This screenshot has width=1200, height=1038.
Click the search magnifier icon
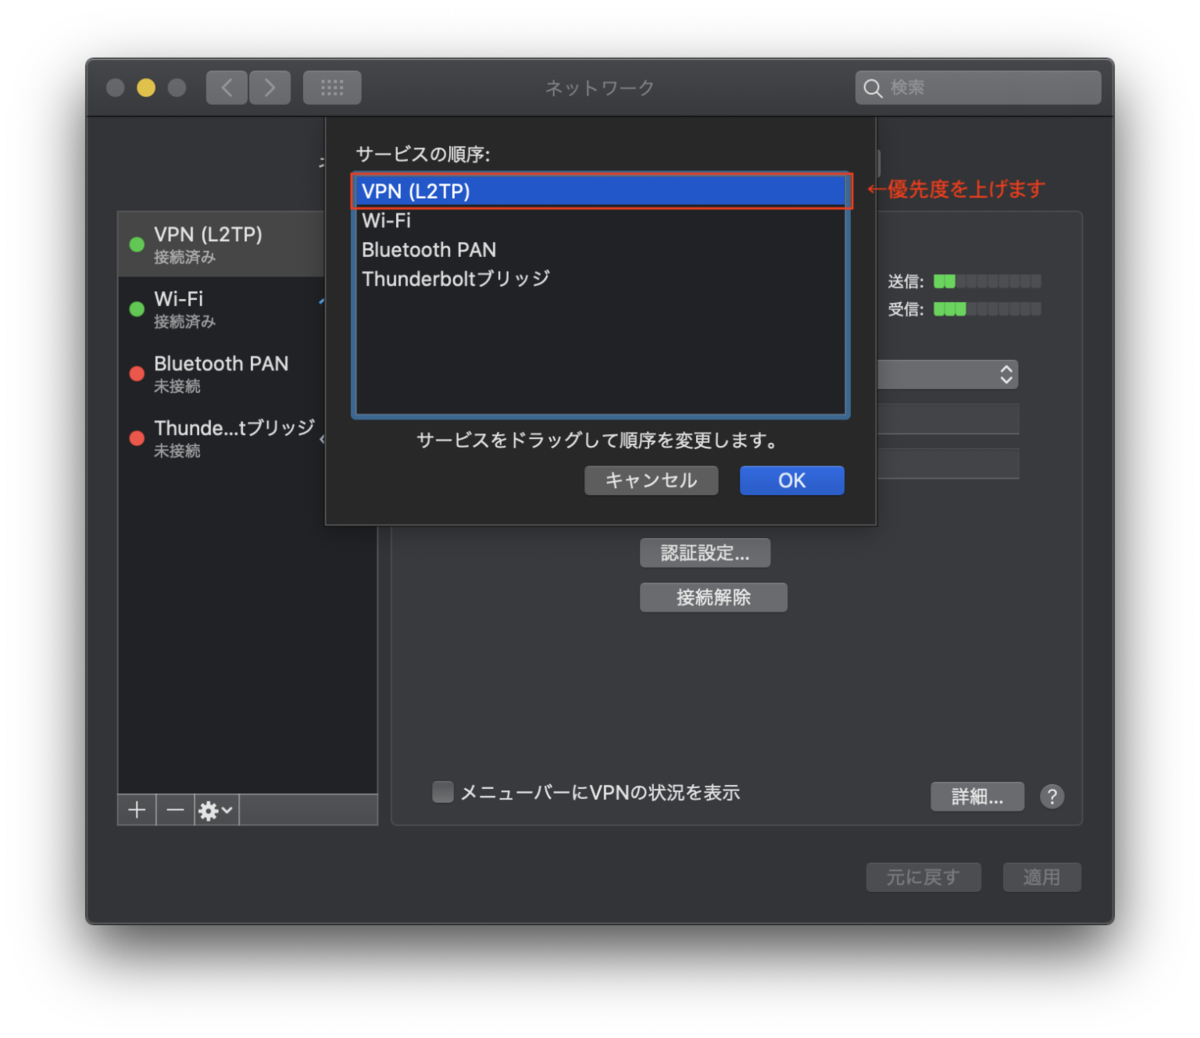point(873,87)
